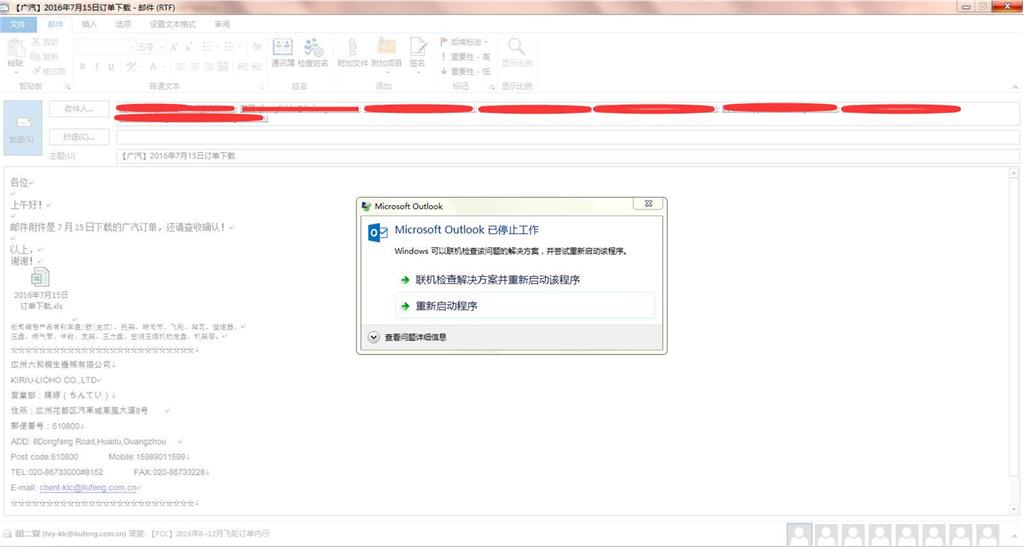Click the font color (A) icon

153,67
